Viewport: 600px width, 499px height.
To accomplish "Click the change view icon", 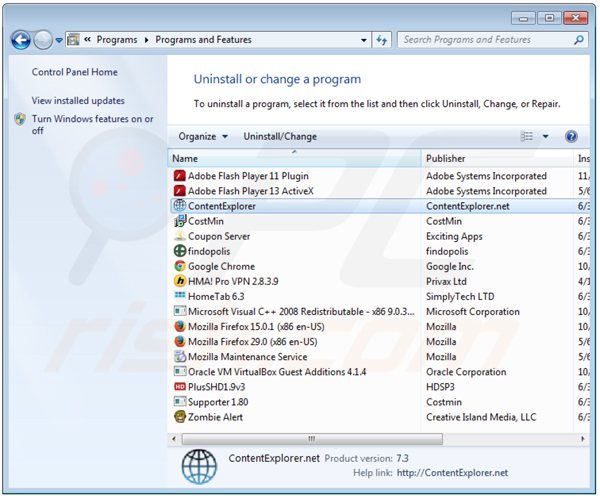I will pos(527,136).
